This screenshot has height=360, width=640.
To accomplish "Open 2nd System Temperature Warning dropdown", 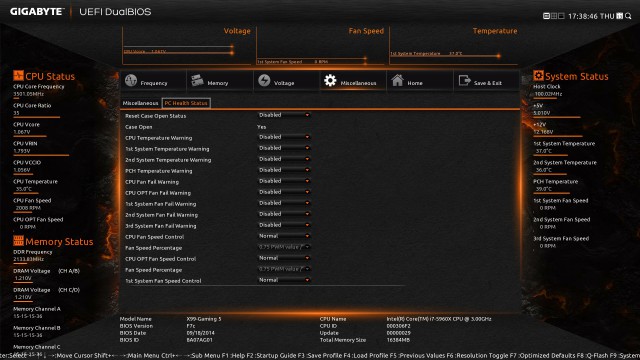I will [x=284, y=160].
